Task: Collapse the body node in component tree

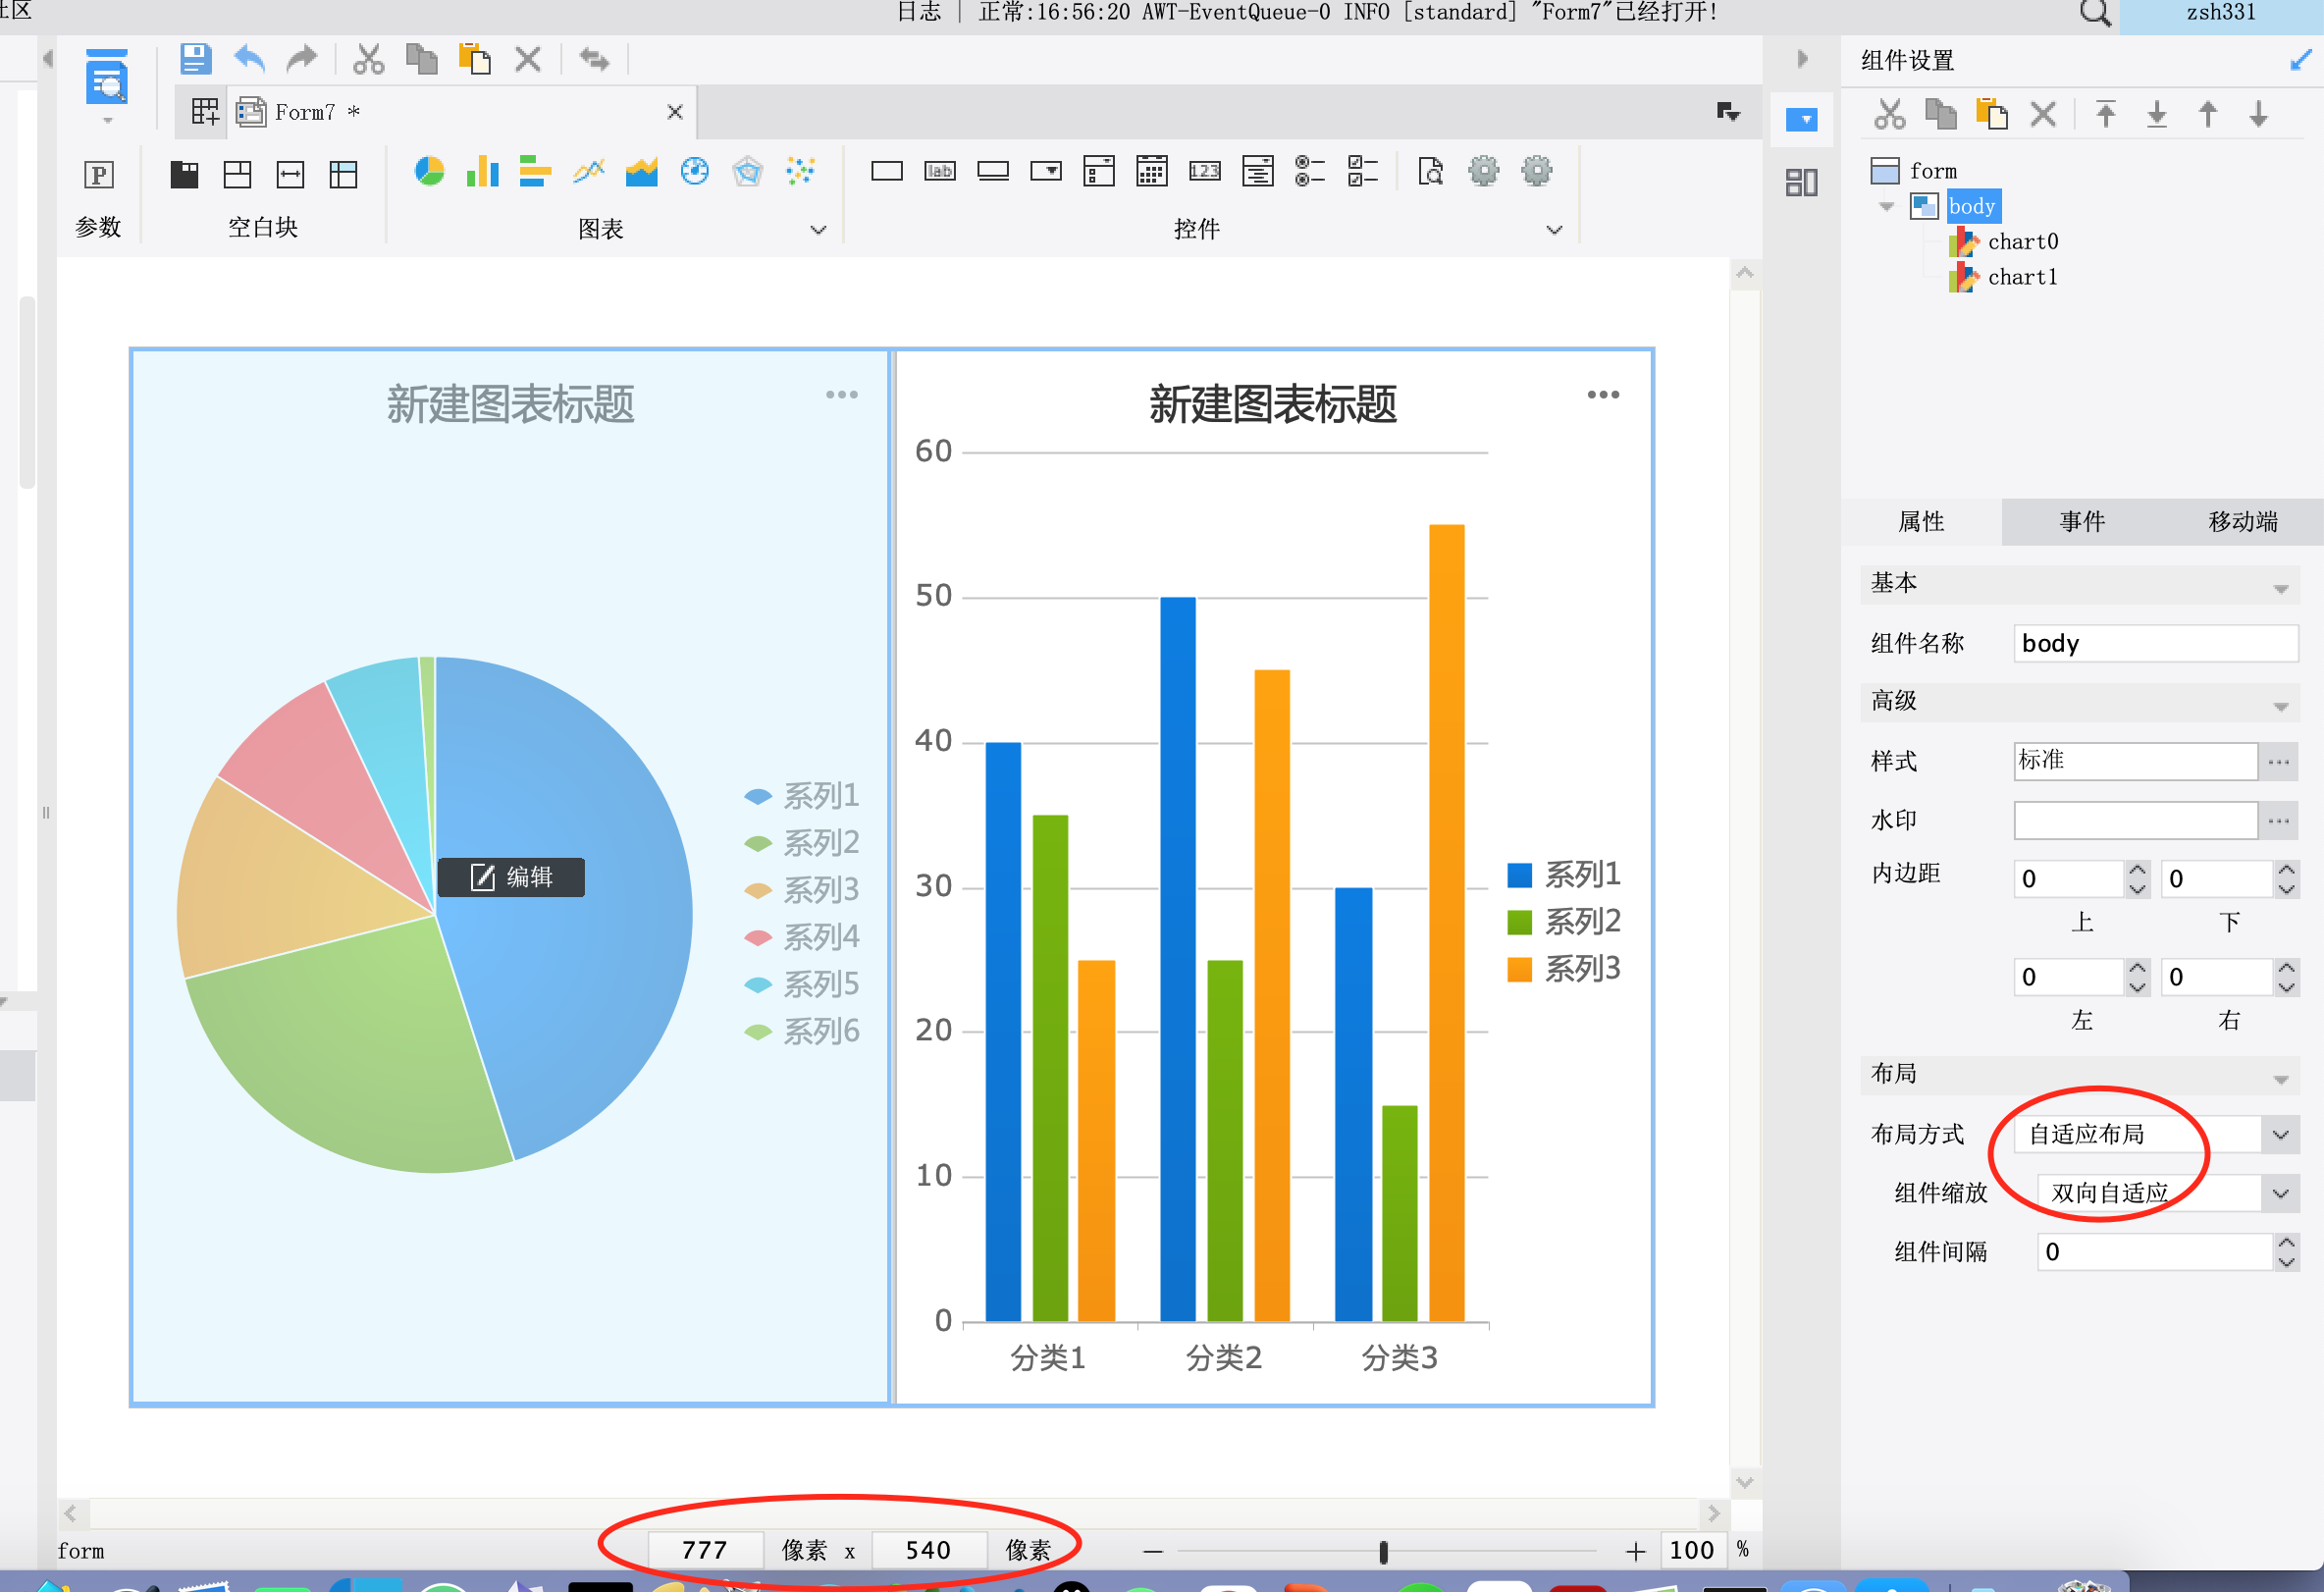Action: [1887, 207]
